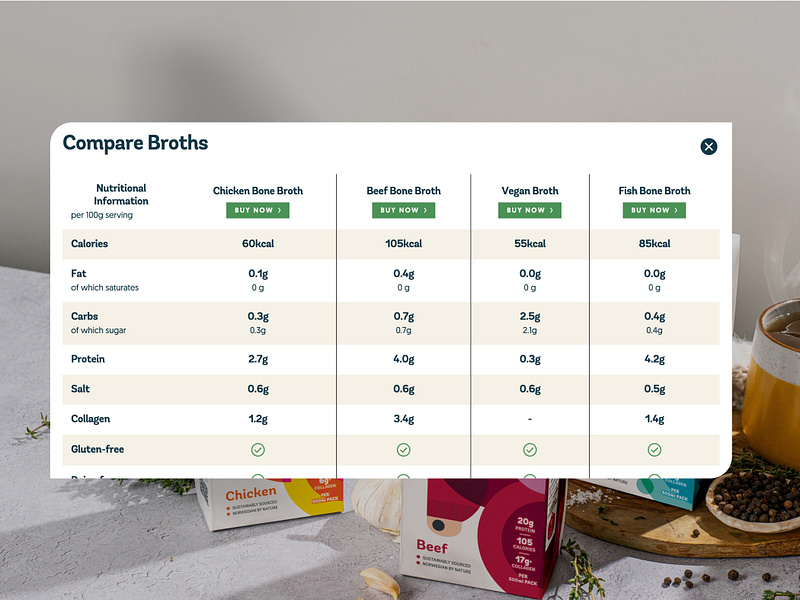Select the Chicken Bone Broth column header
Screen dimensions: 800x600
258,190
